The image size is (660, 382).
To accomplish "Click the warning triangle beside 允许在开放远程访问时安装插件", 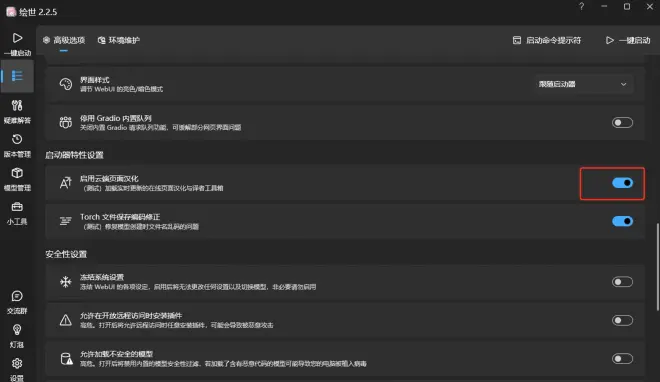I will tap(66, 320).
